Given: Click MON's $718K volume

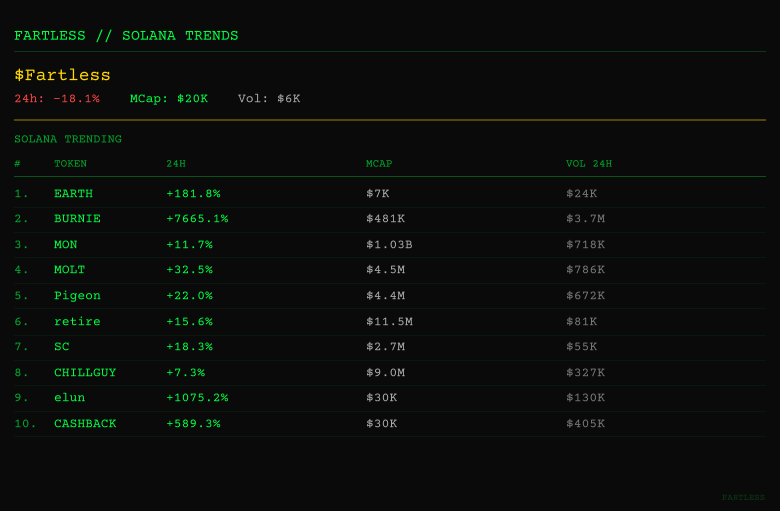Looking at the screenshot, I should [x=585, y=244].
